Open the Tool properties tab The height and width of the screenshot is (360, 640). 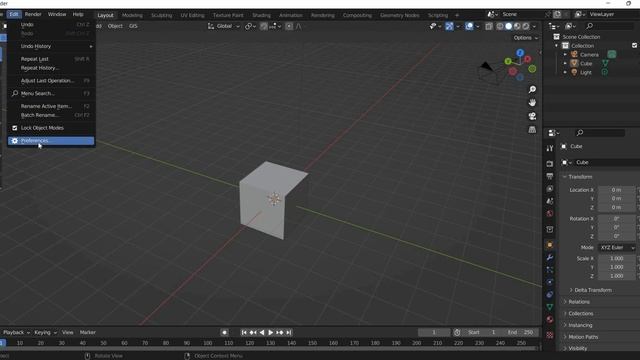pyautogui.click(x=550, y=148)
